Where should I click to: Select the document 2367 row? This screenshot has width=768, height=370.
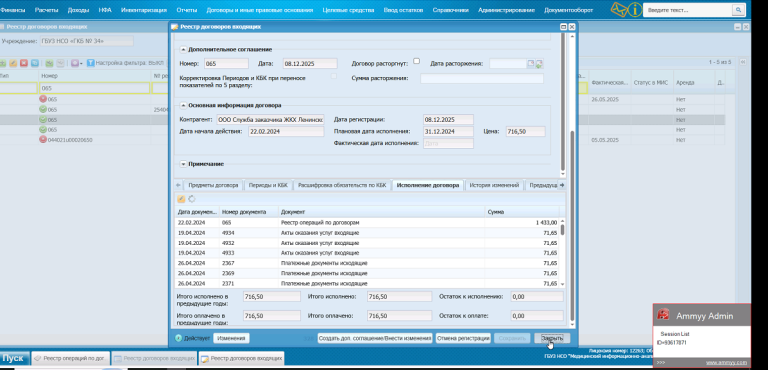(367, 263)
